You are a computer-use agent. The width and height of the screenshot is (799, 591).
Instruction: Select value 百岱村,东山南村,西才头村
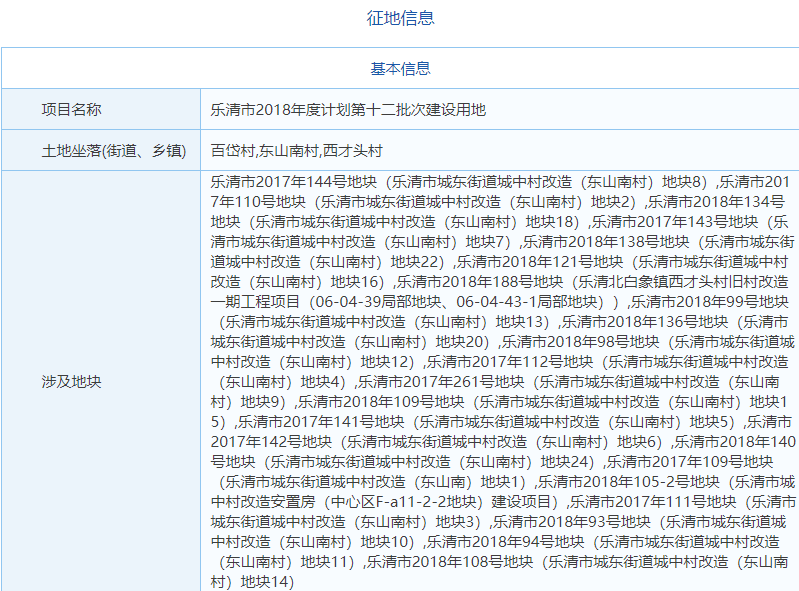pos(297,150)
